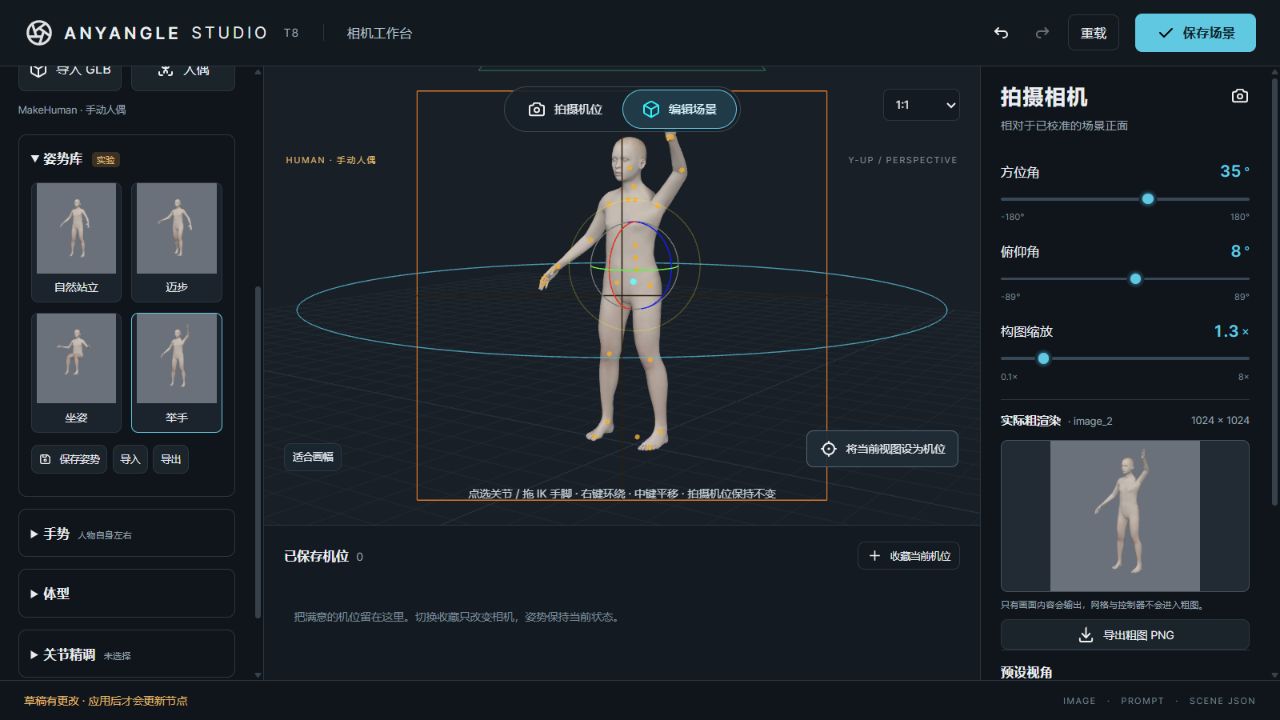Adjust the 构图缩放 zoom slider handle

click(1043, 358)
